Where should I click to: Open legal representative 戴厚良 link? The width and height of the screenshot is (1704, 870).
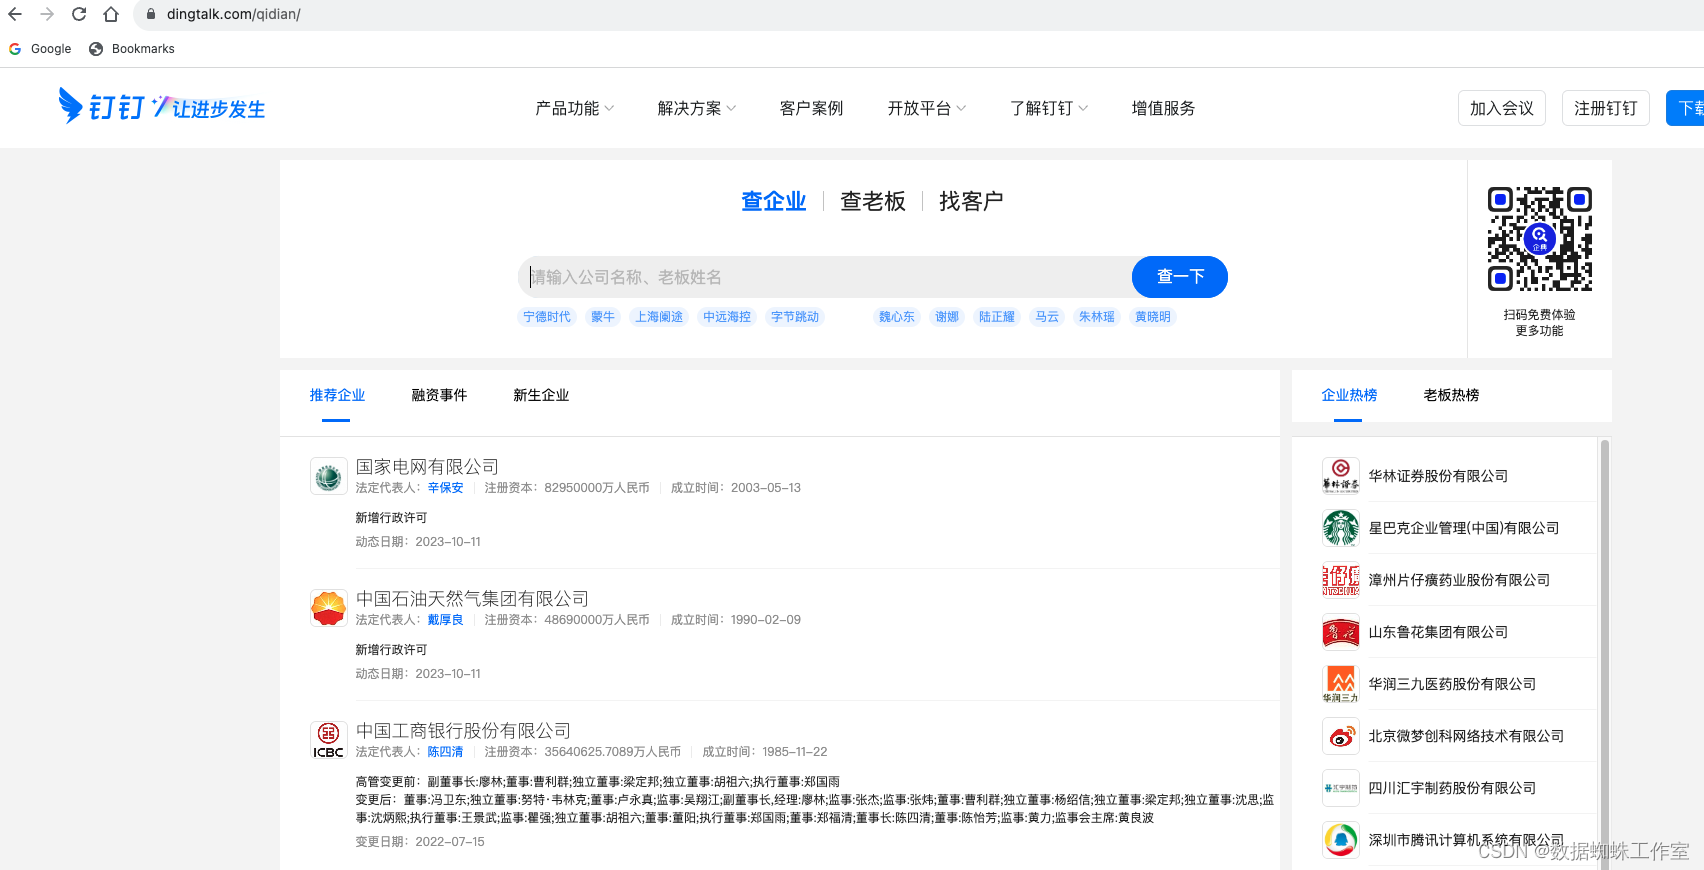446,620
